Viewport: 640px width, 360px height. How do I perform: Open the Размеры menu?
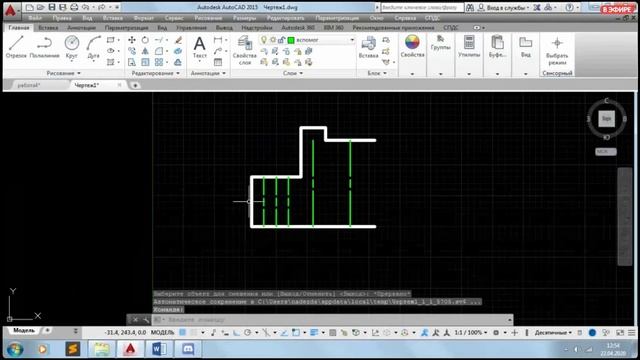[x=244, y=18]
